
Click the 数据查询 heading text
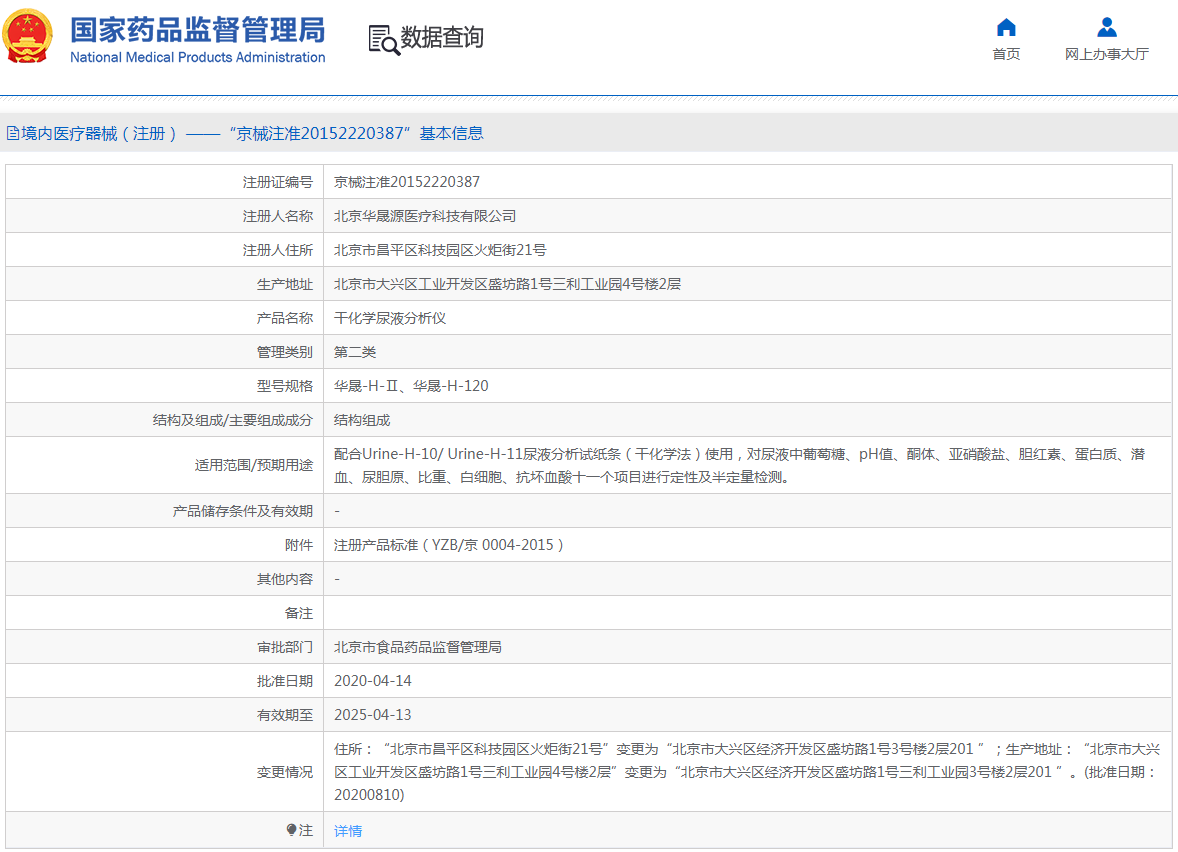(x=442, y=37)
